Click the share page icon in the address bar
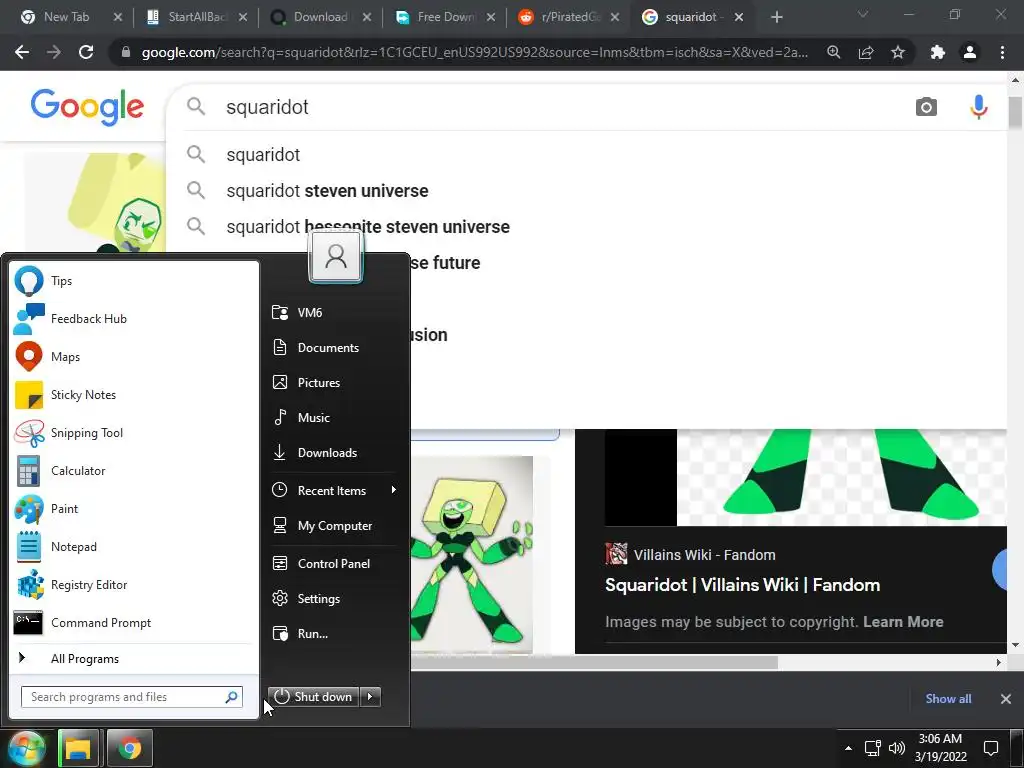The image size is (1024, 768). pyautogui.click(x=866, y=52)
